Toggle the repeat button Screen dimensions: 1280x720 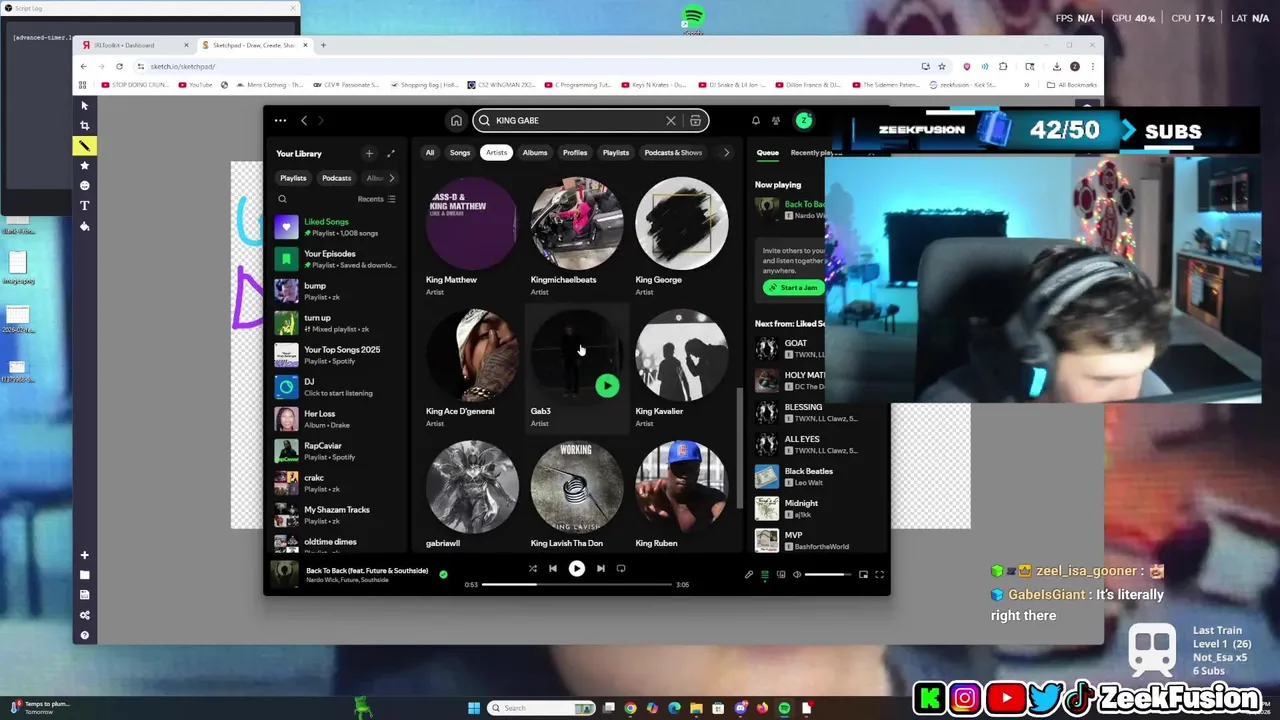[x=621, y=568]
